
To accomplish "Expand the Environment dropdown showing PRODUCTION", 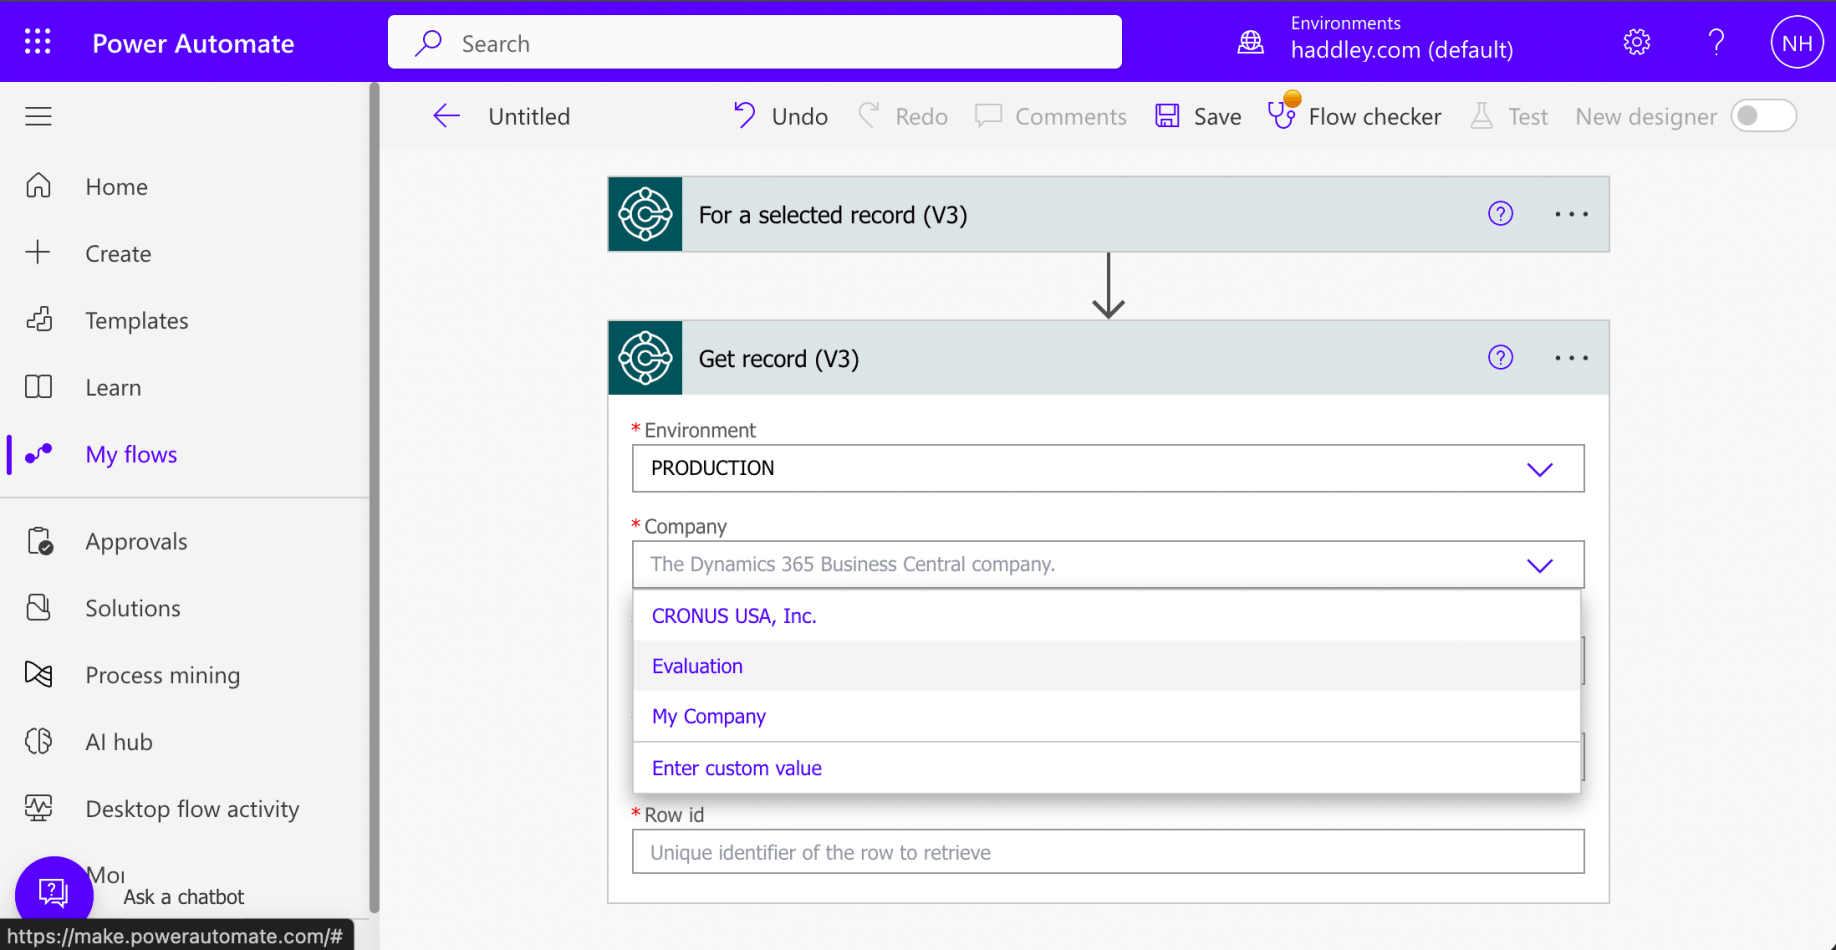I will pos(1539,469).
